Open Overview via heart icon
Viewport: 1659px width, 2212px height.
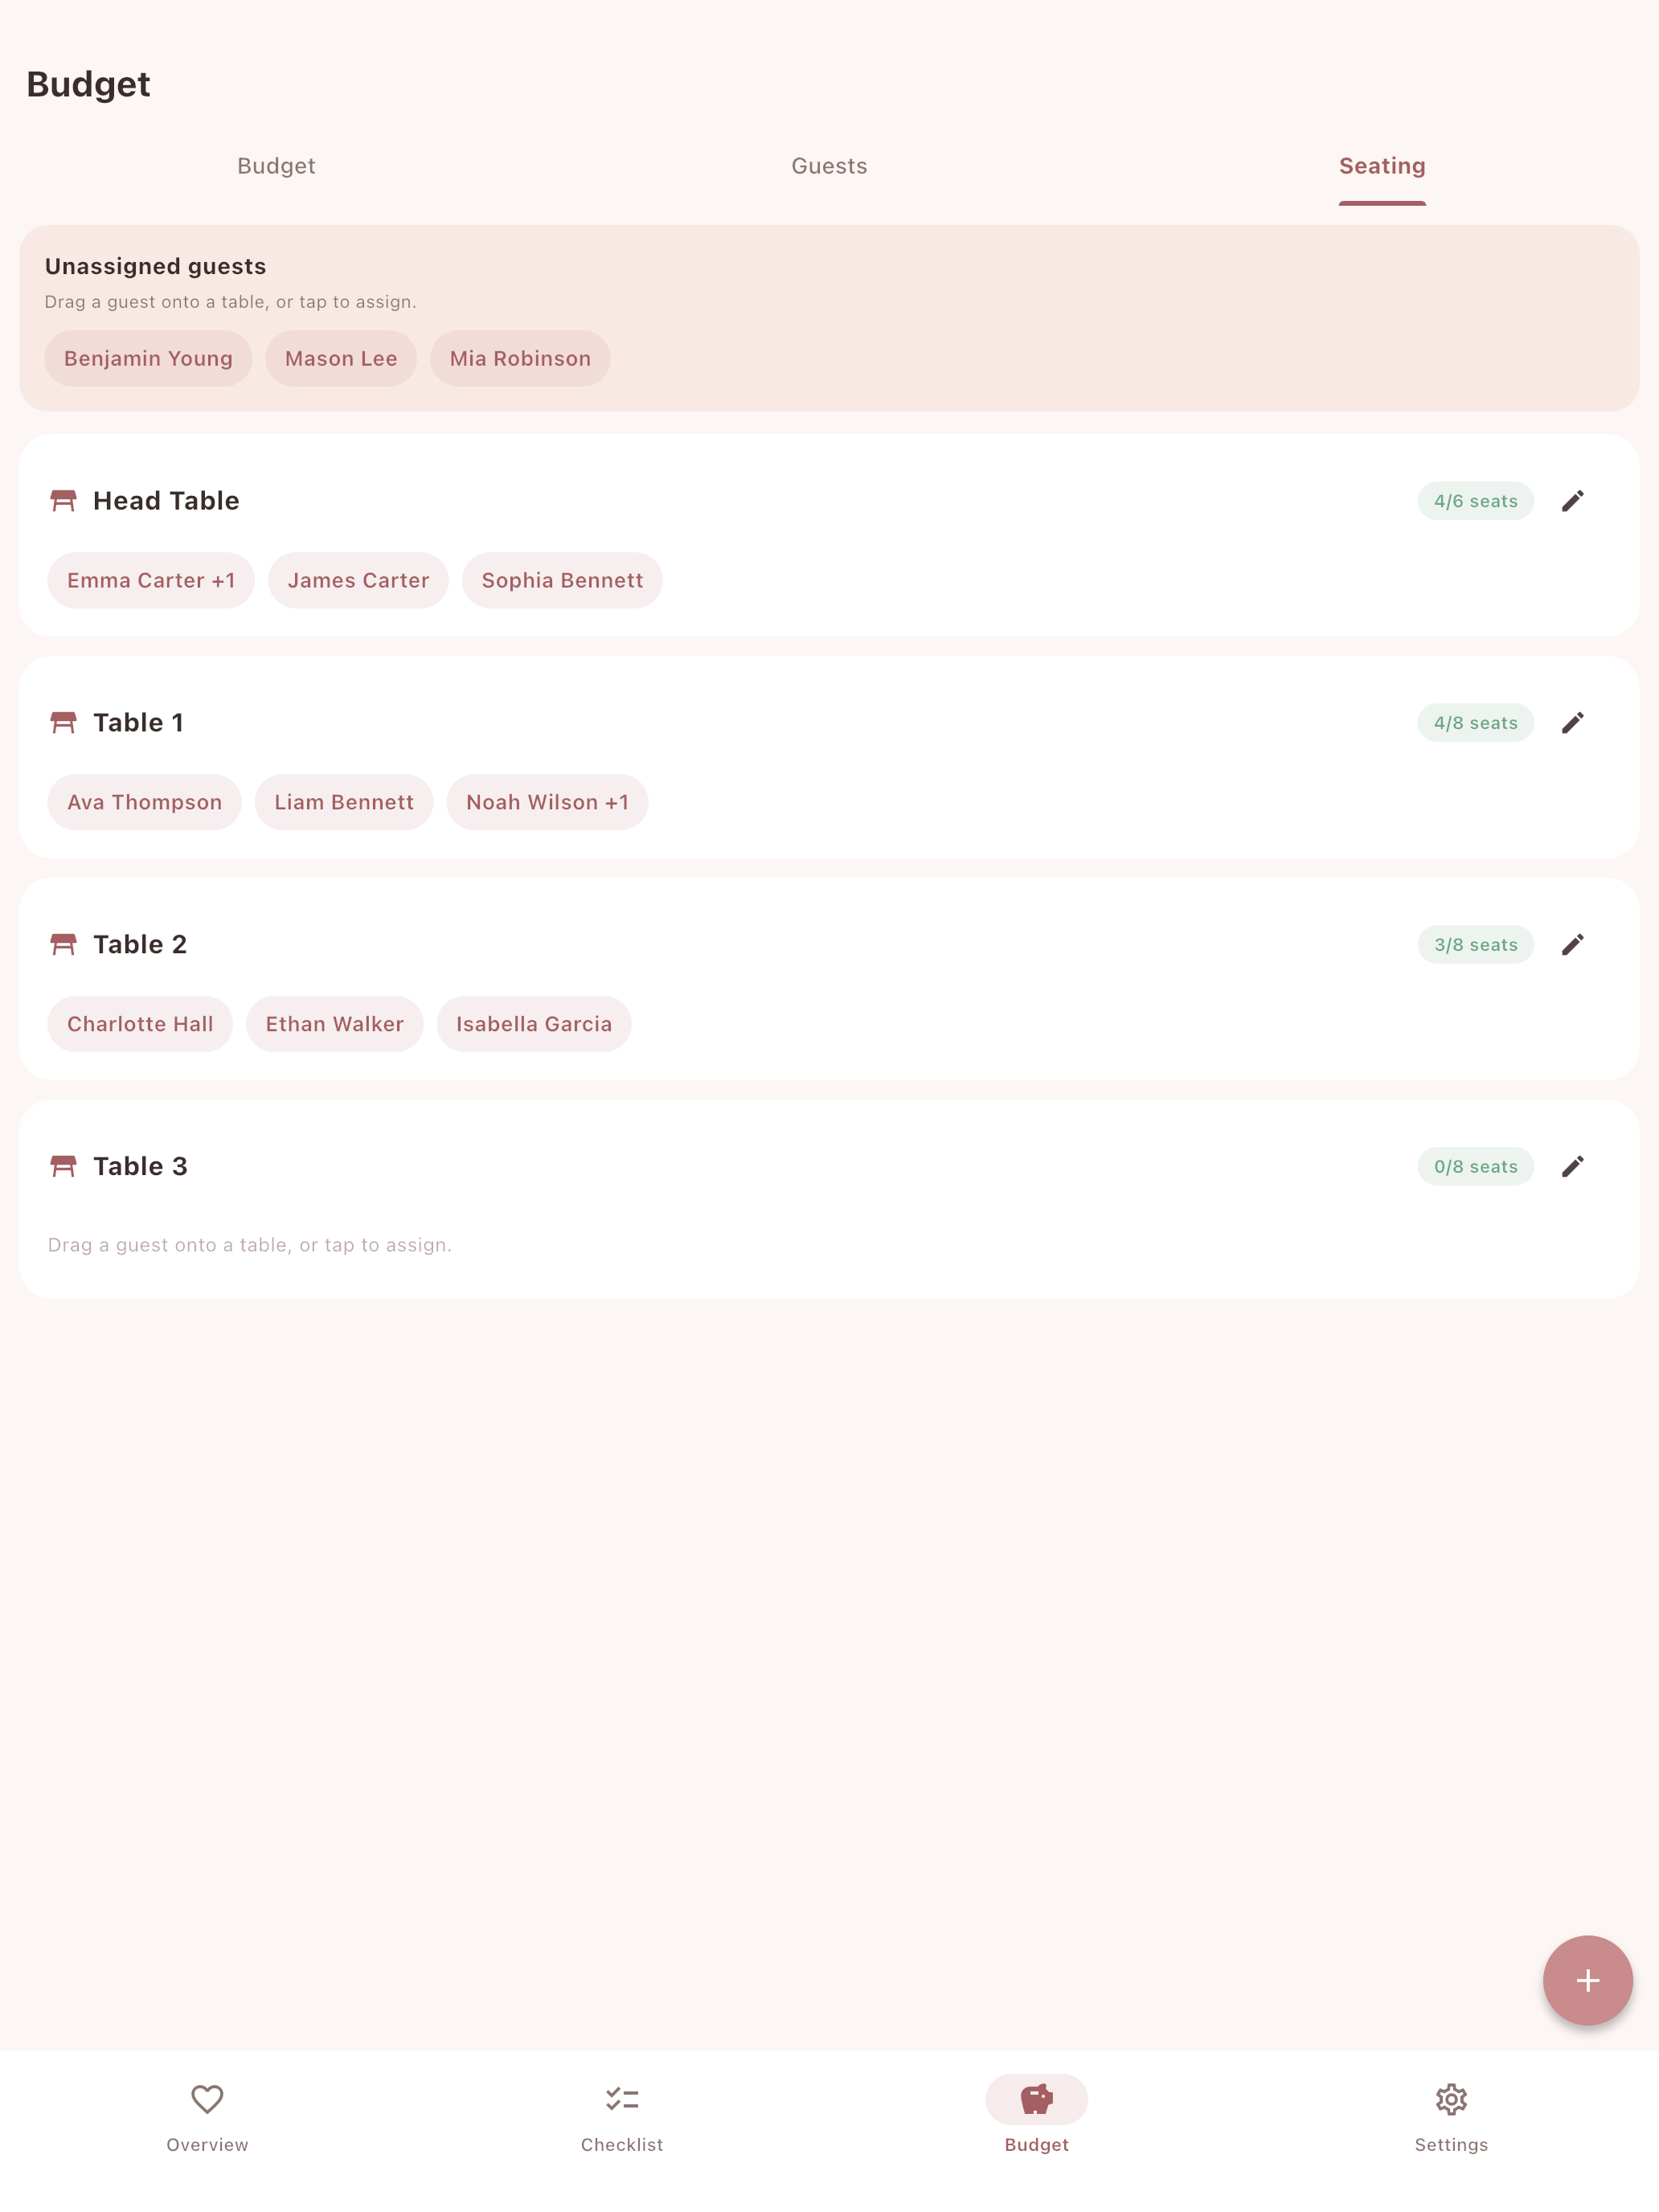207,2118
